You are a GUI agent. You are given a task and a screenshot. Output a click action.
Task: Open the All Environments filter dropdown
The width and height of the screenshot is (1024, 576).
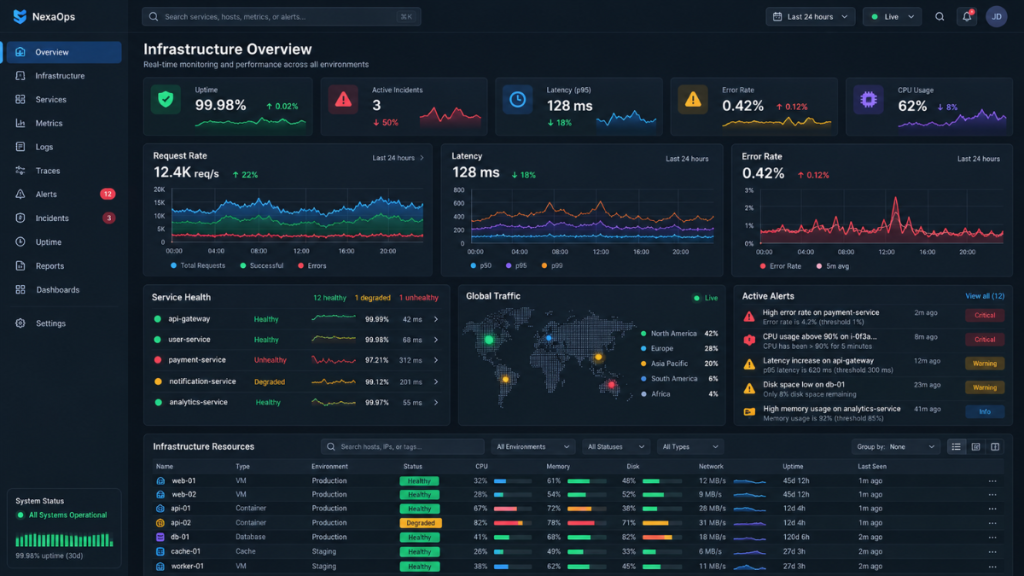click(x=533, y=447)
